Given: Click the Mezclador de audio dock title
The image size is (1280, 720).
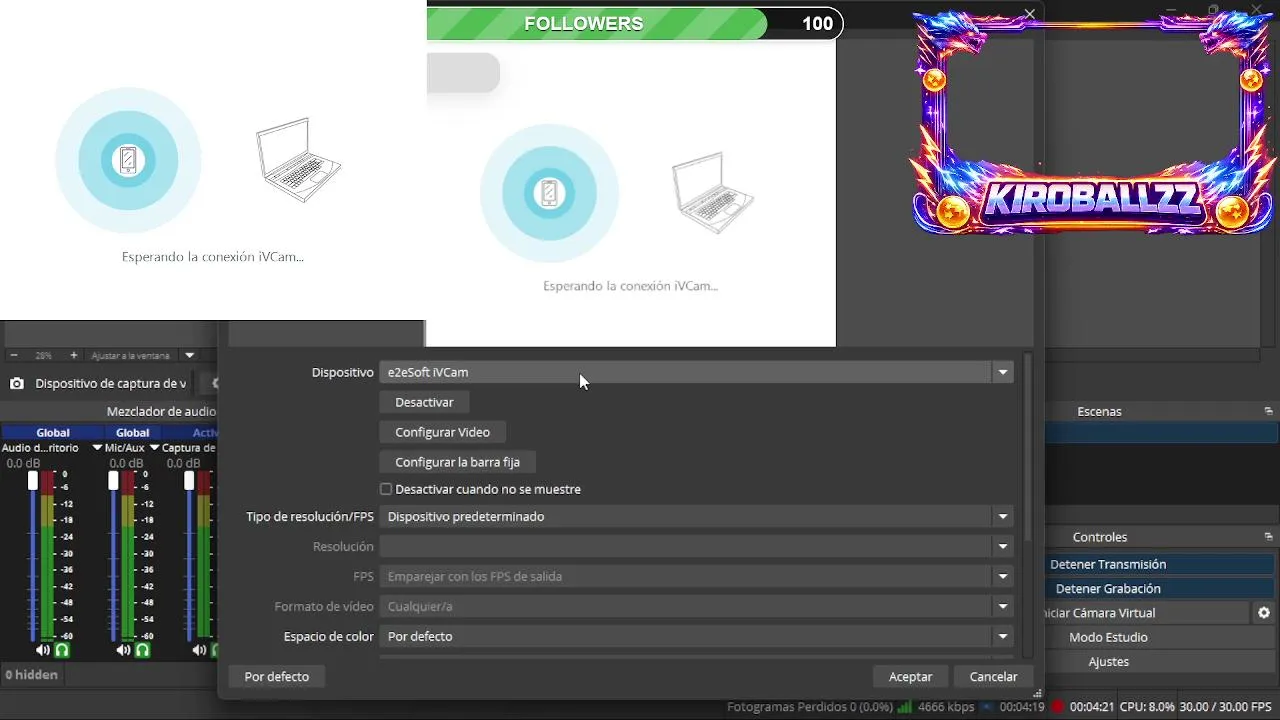Looking at the screenshot, I should tap(161, 411).
